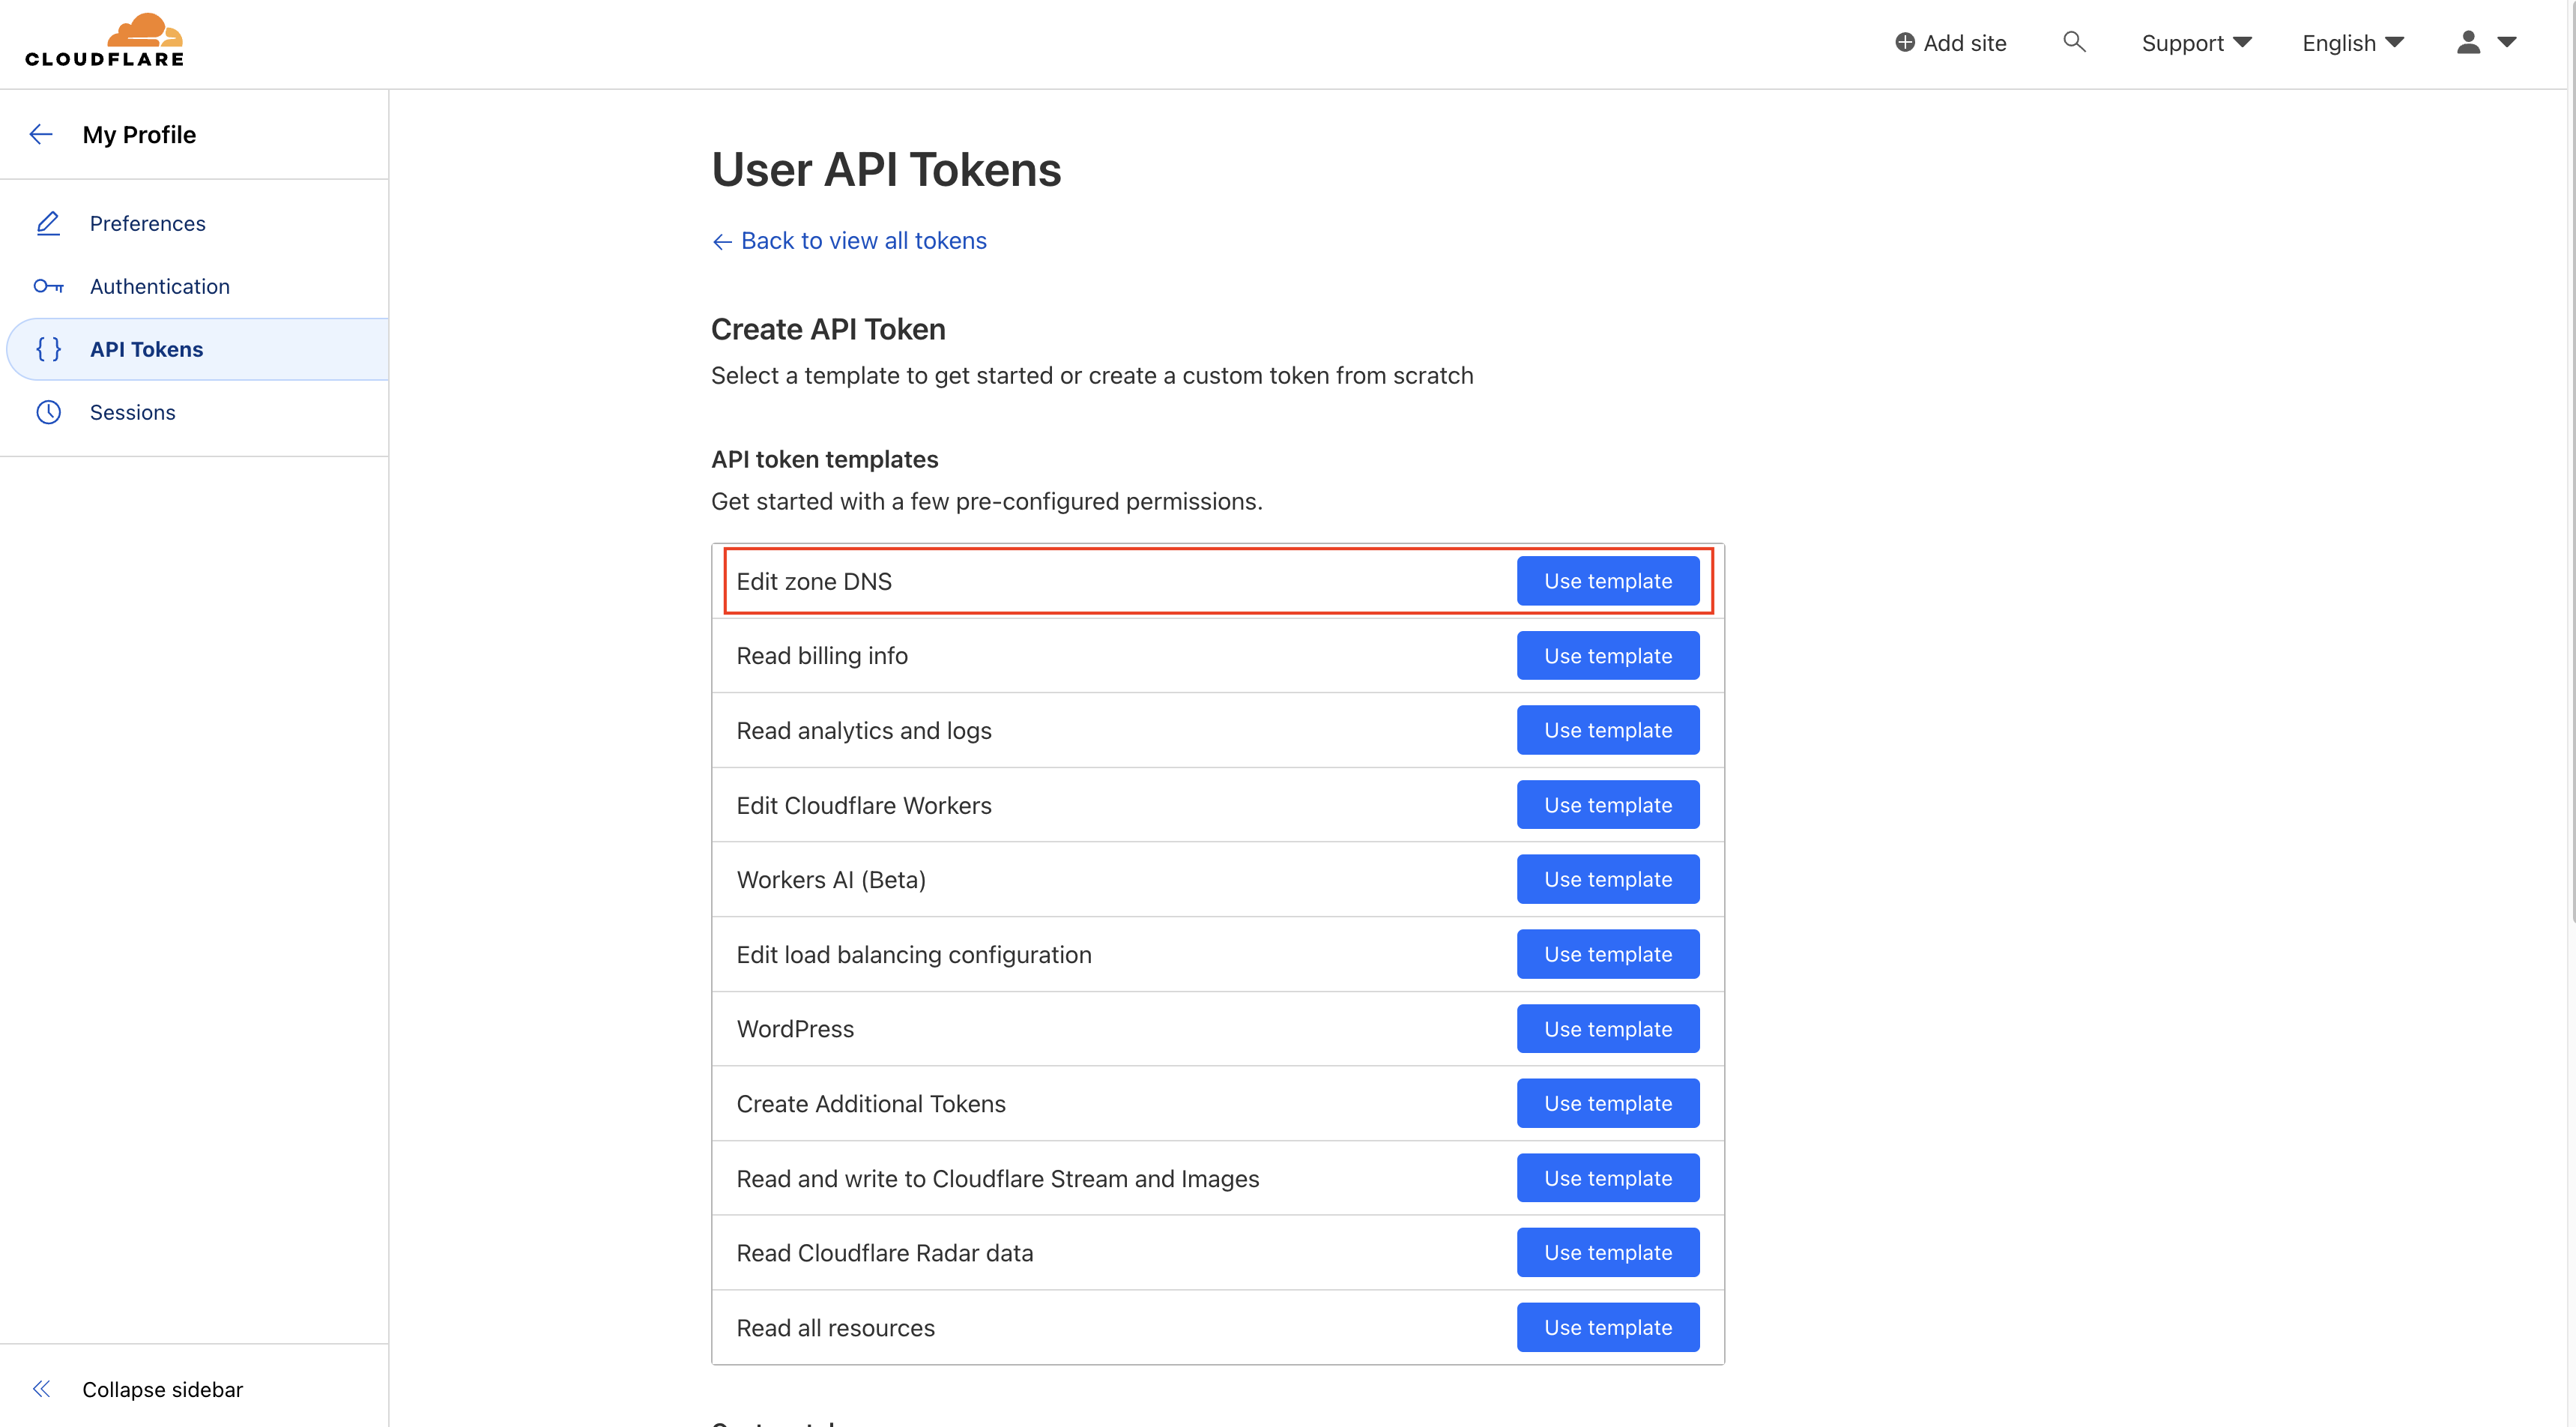Click the Cloudflare logo
The image size is (2576, 1427).
[x=105, y=41]
